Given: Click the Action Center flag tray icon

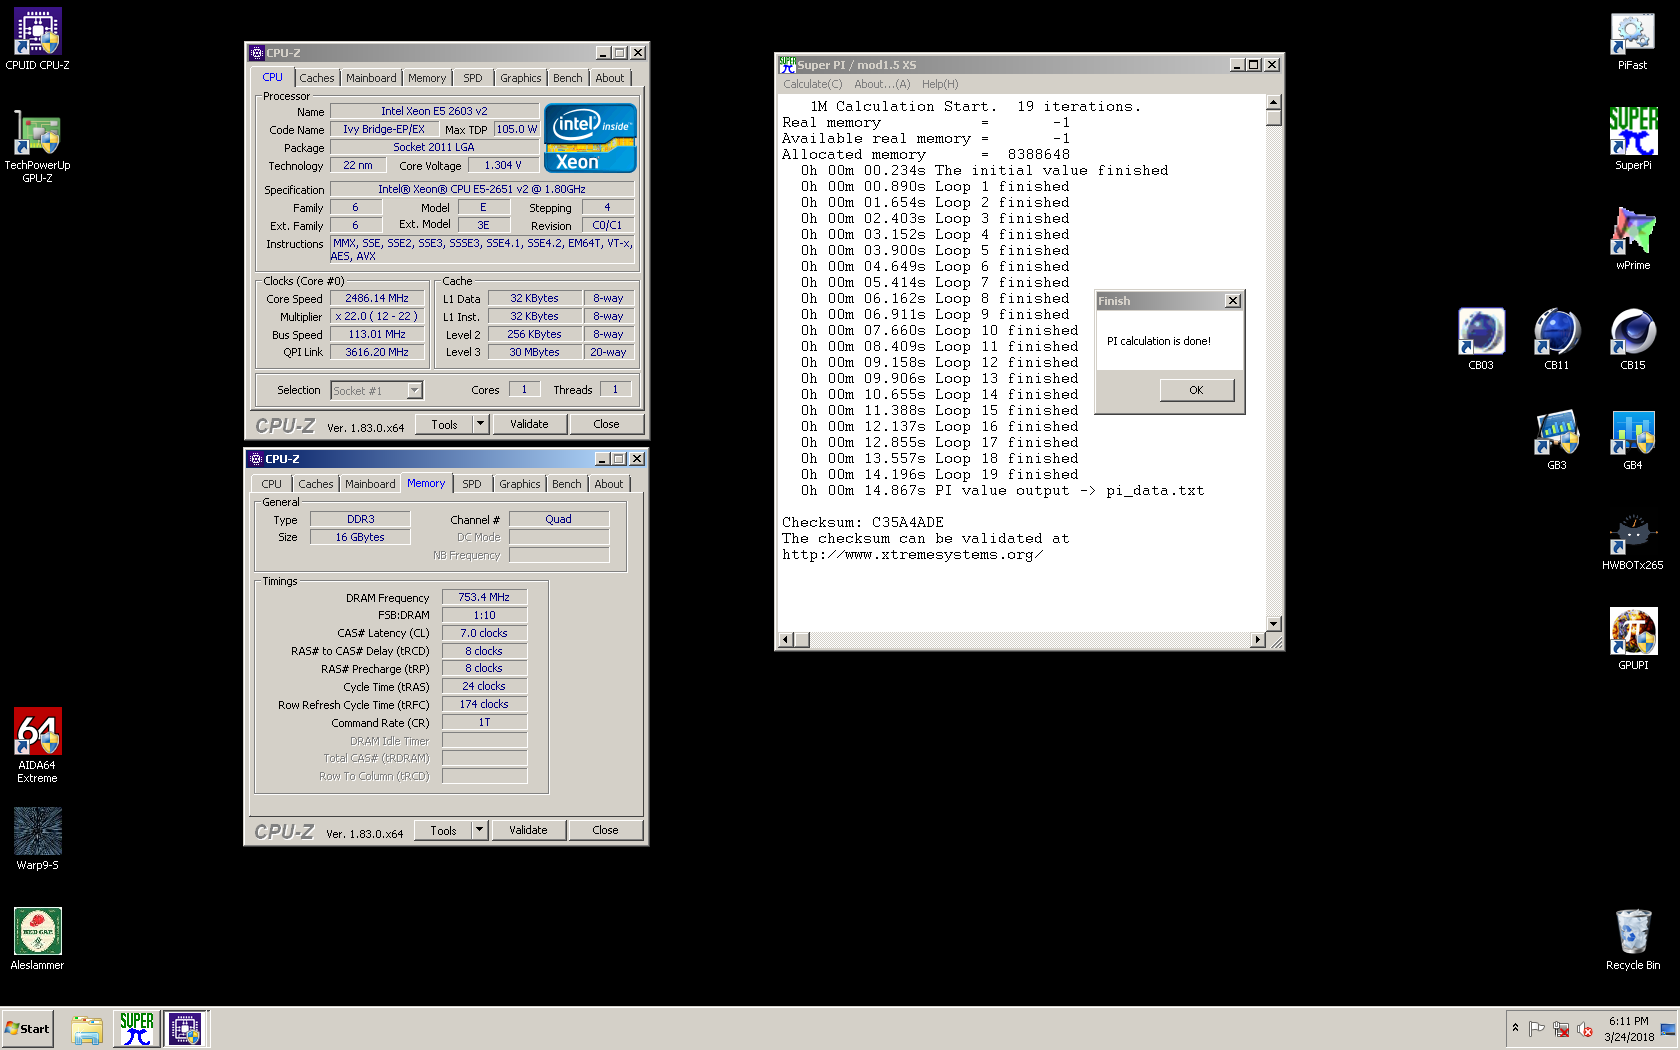Looking at the screenshot, I should point(1537,1029).
